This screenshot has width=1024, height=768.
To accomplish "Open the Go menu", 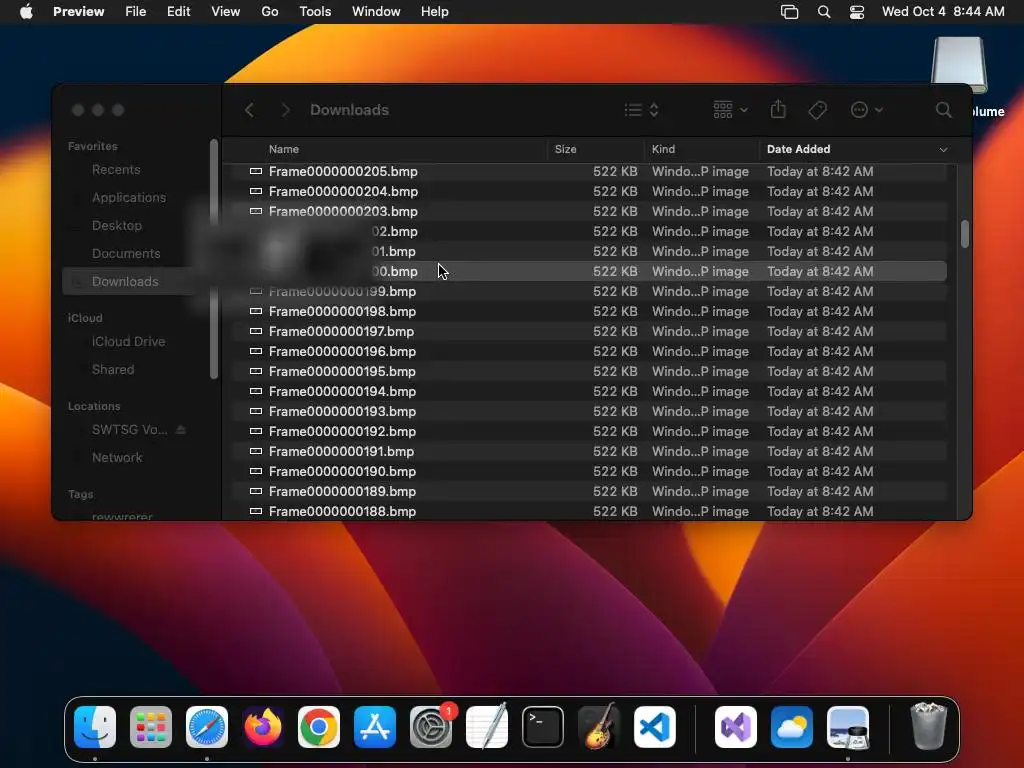I will click(270, 12).
